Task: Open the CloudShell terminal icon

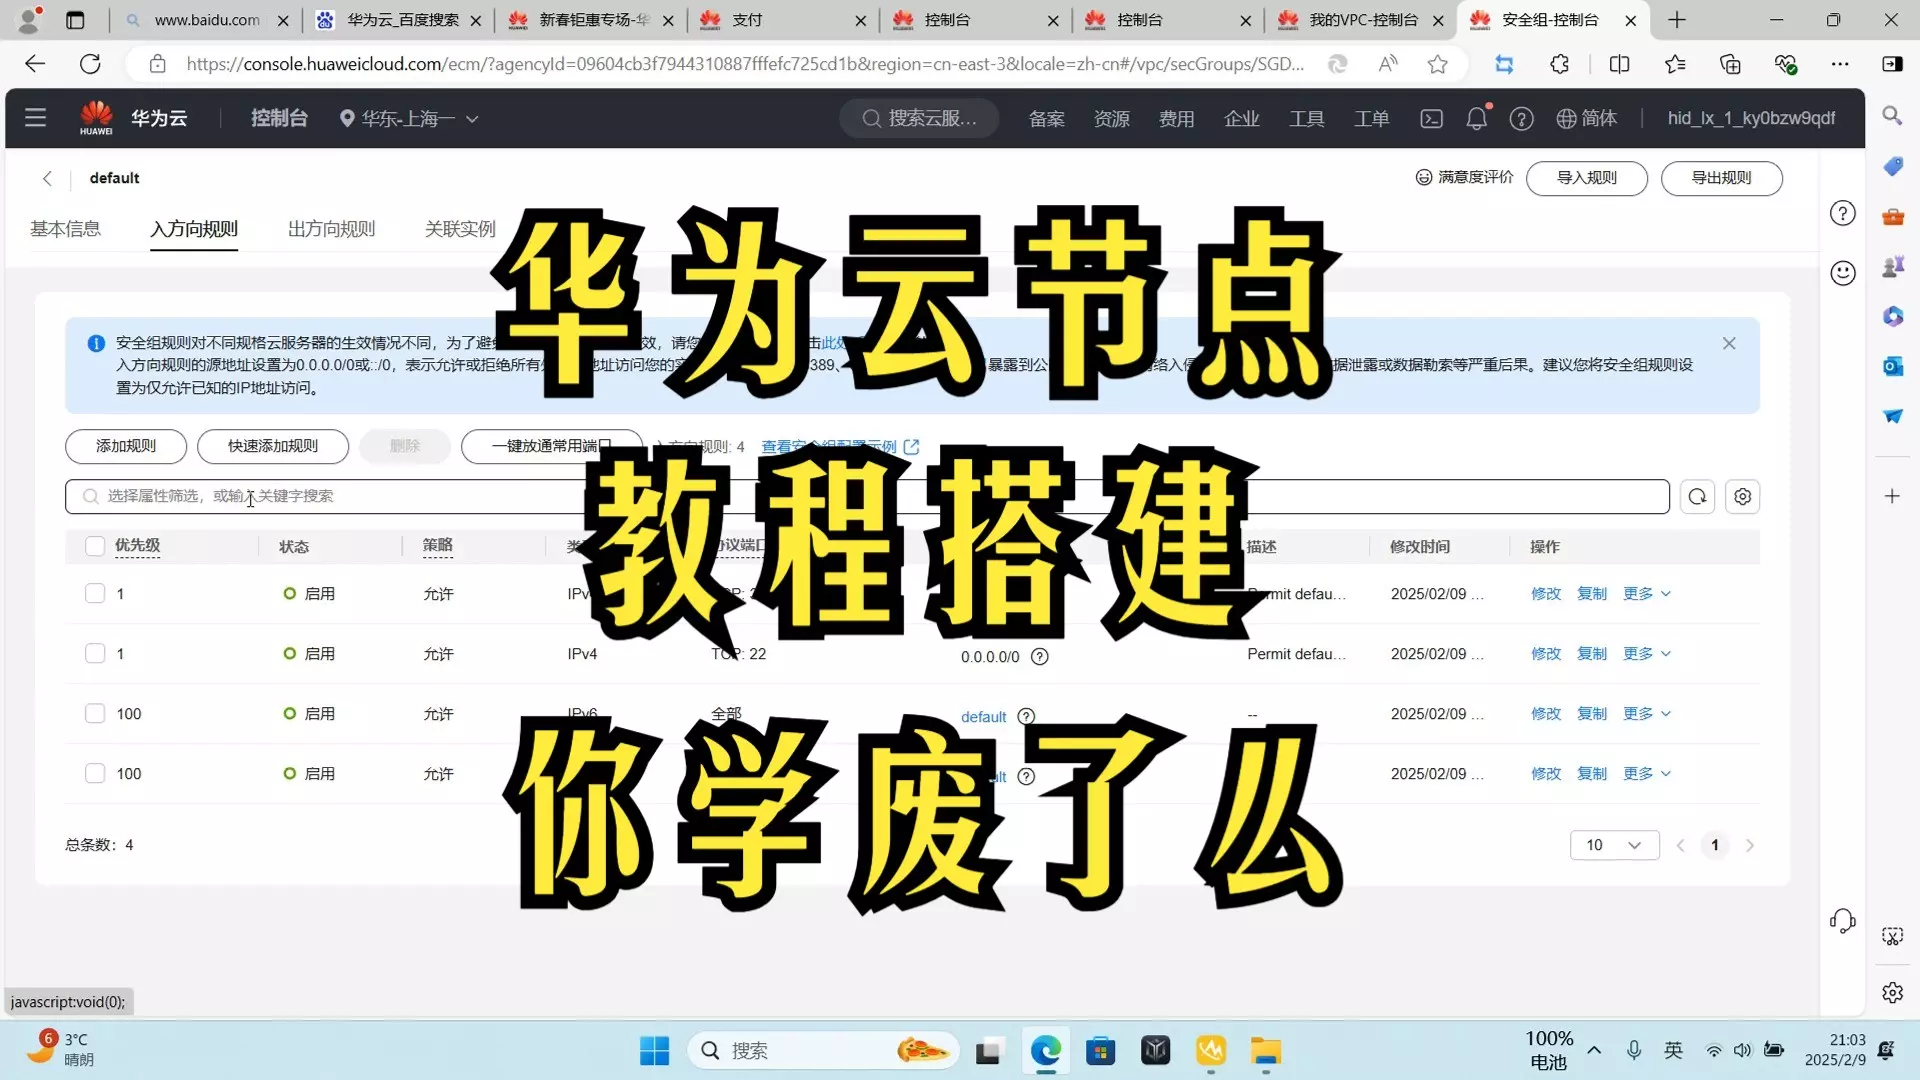Action: (x=1431, y=119)
